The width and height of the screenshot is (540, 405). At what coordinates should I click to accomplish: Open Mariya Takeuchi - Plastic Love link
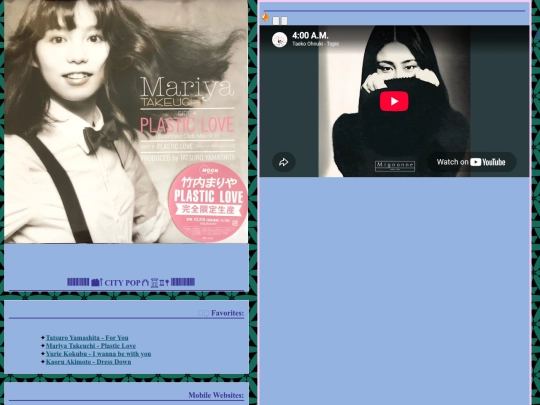click(91, 345)
